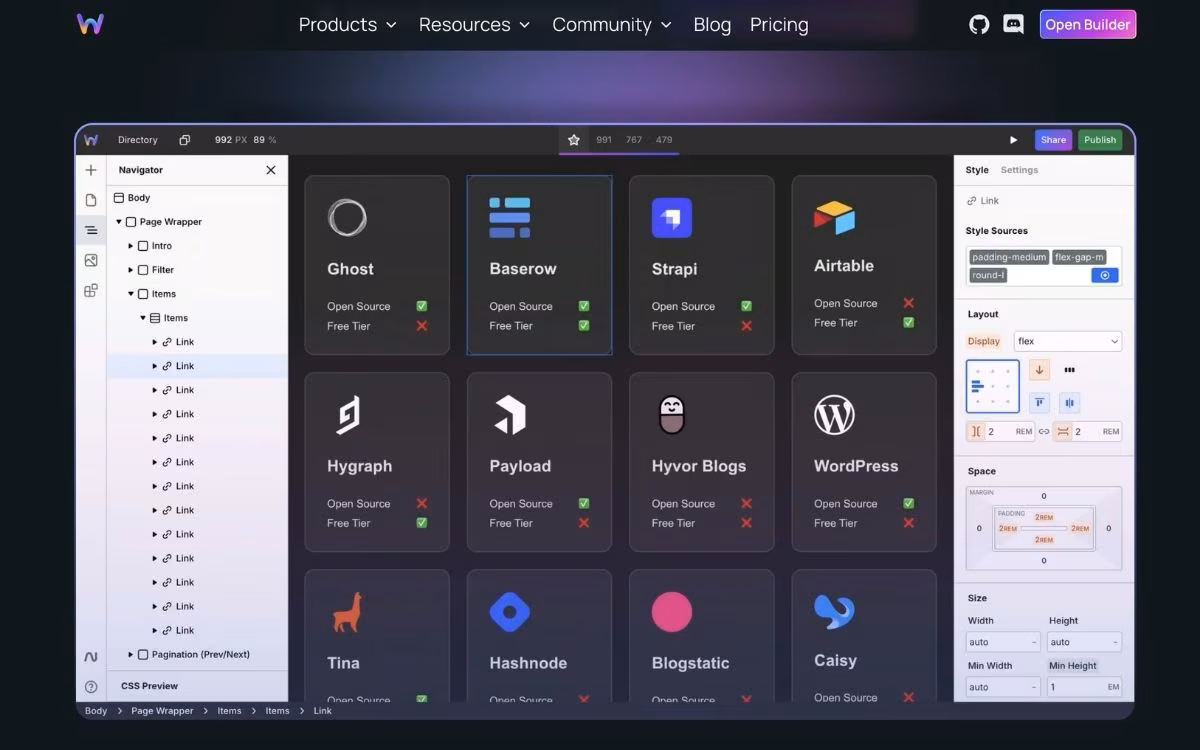Expand the Community menu
The height and width of the screenshot is (750, 1200).
pos(612,25)
